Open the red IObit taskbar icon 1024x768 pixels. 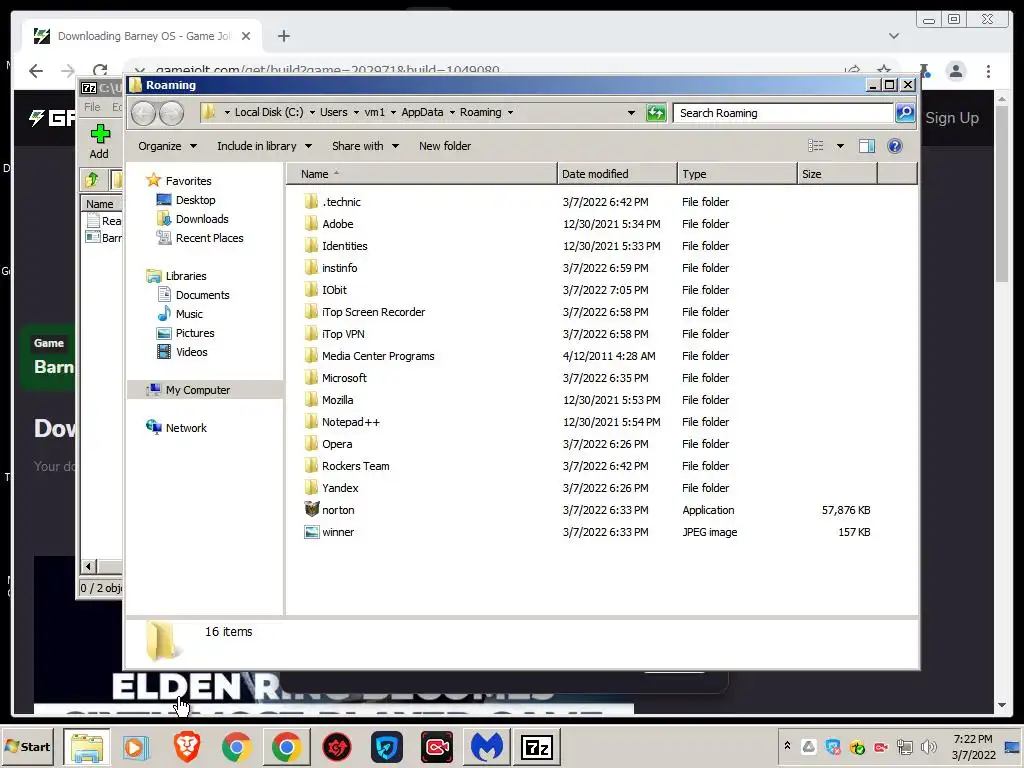(337, 747)
